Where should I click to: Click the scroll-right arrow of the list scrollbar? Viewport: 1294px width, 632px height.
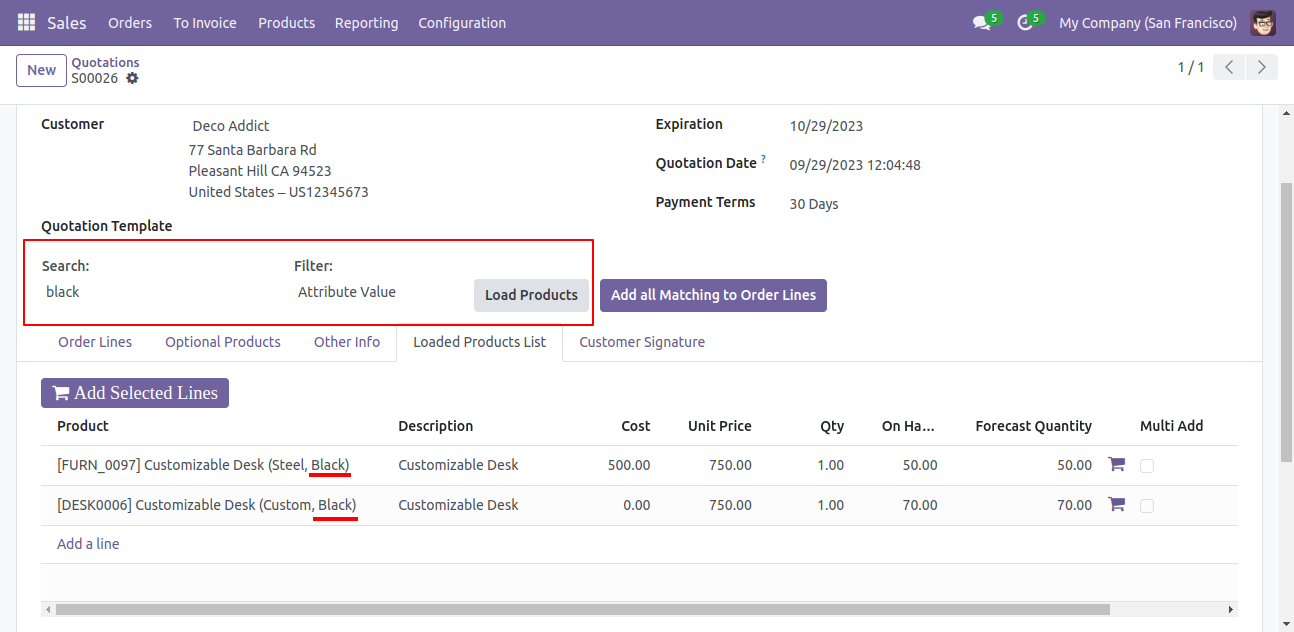1232,609
